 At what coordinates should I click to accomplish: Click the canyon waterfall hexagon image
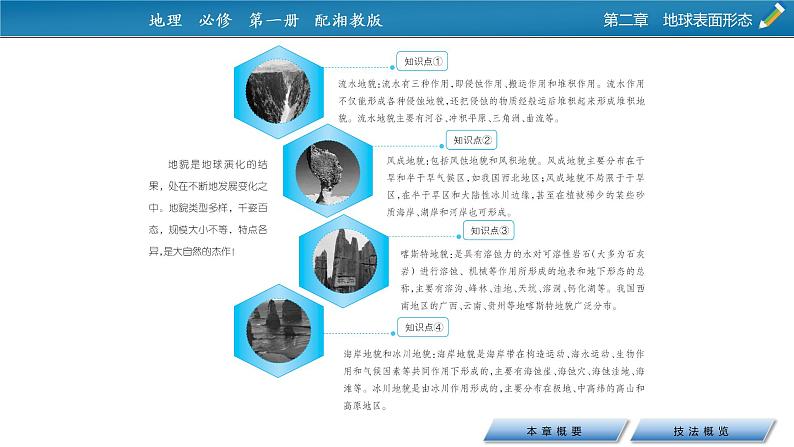point(279,92)
